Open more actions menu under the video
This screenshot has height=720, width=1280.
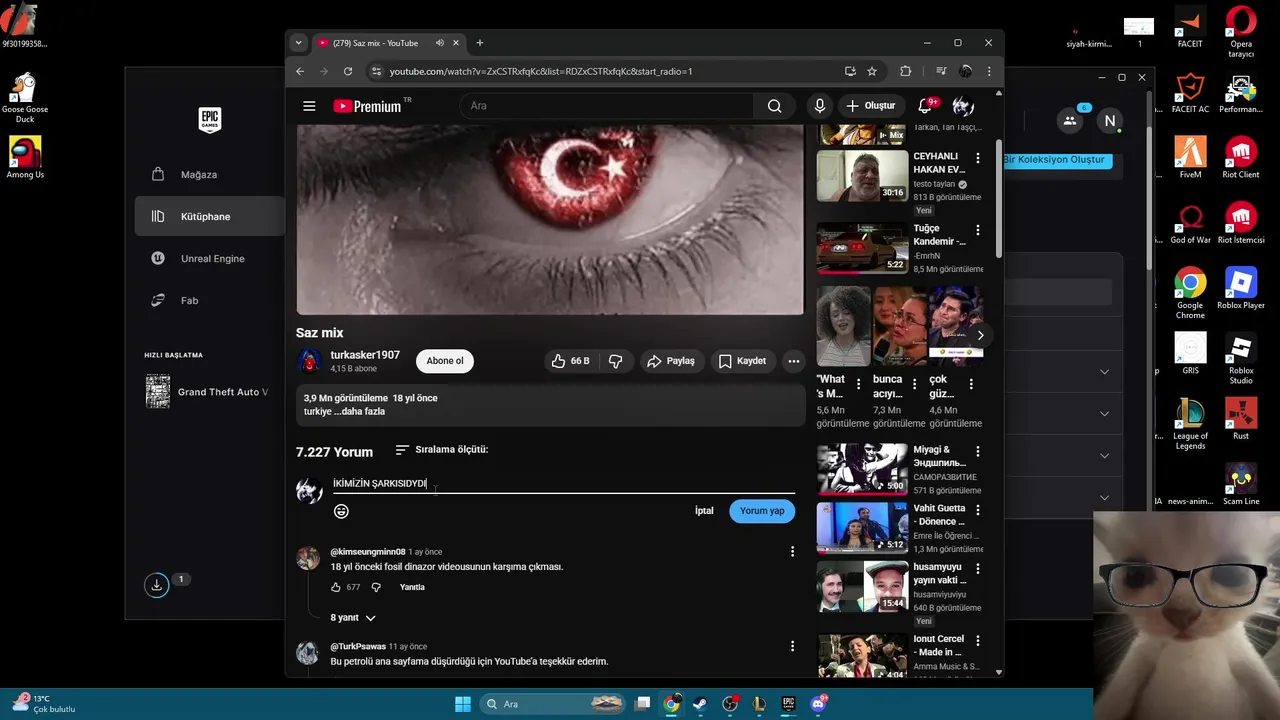pos(793,361)
